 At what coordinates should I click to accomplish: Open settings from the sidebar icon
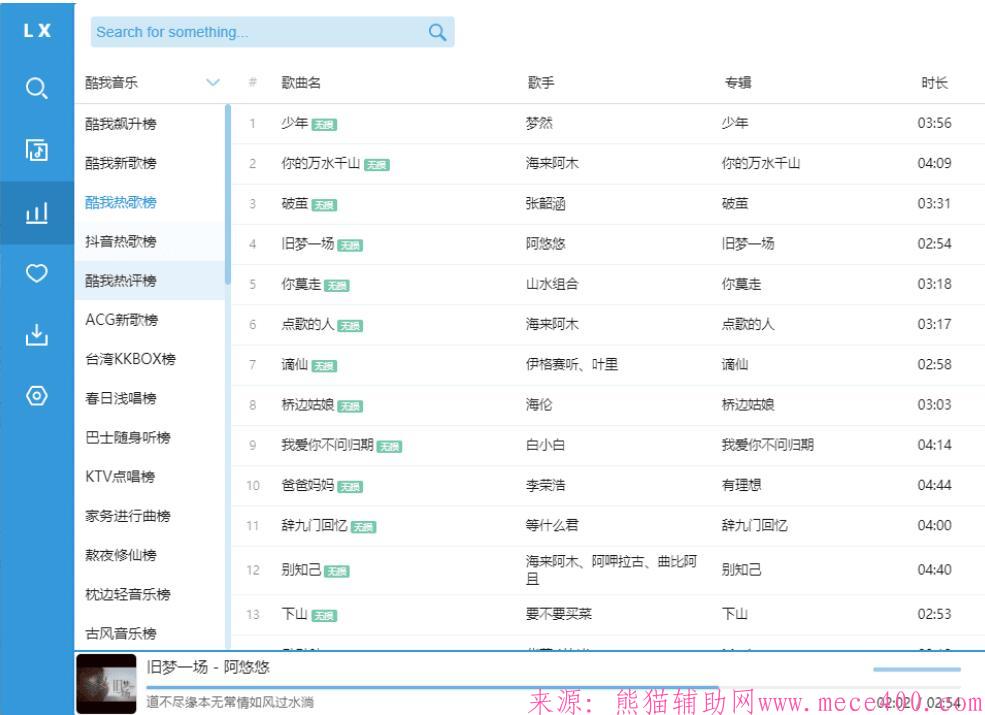(x=36, y=396)
